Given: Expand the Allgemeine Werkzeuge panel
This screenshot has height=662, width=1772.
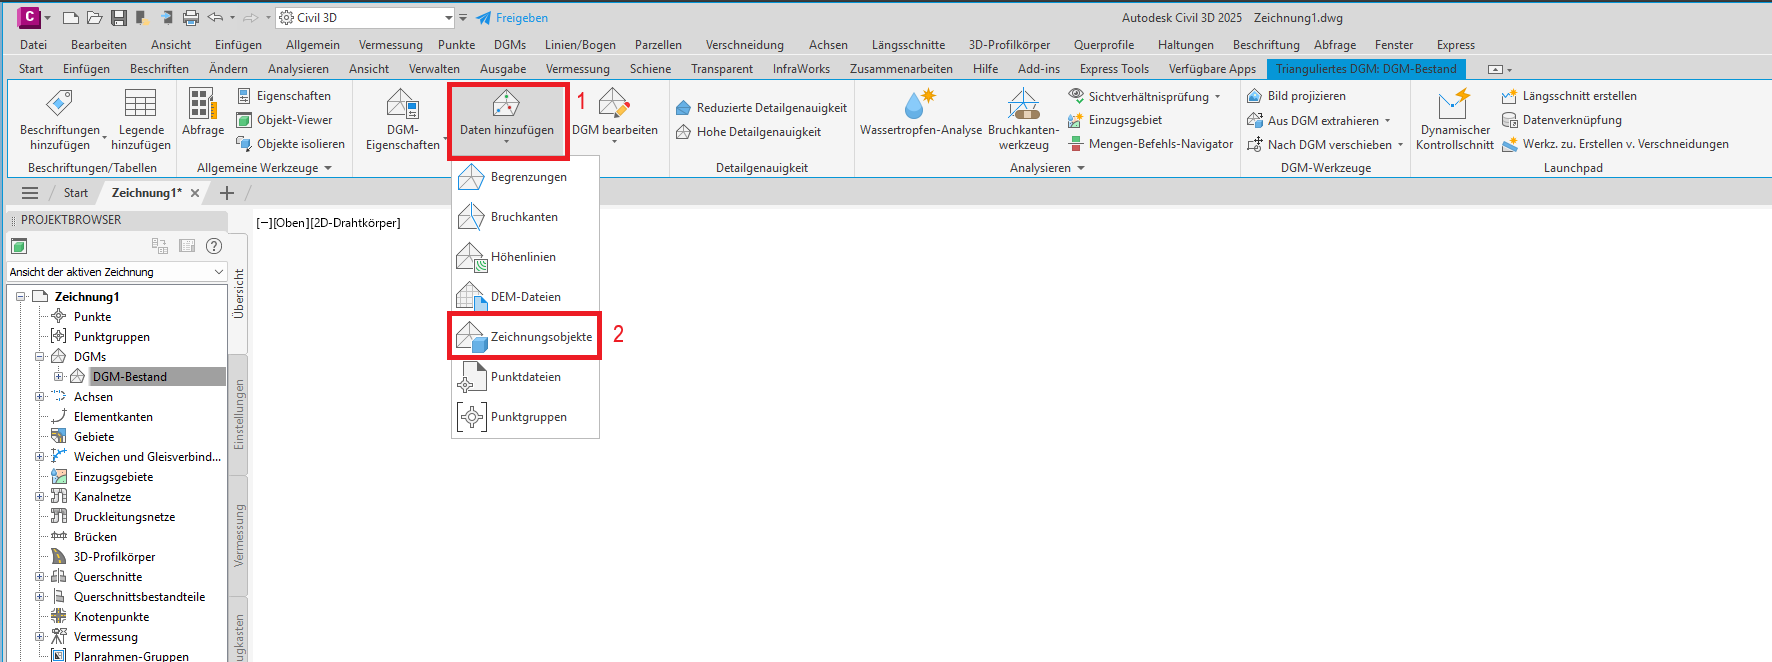Looking at the screenshot, I should (x=264, y=168).
